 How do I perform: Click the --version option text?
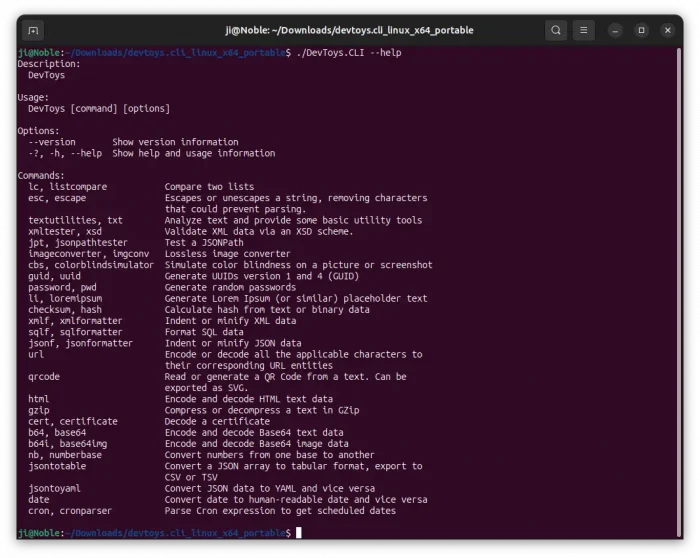pyautogui.click(x=51, y=142)
